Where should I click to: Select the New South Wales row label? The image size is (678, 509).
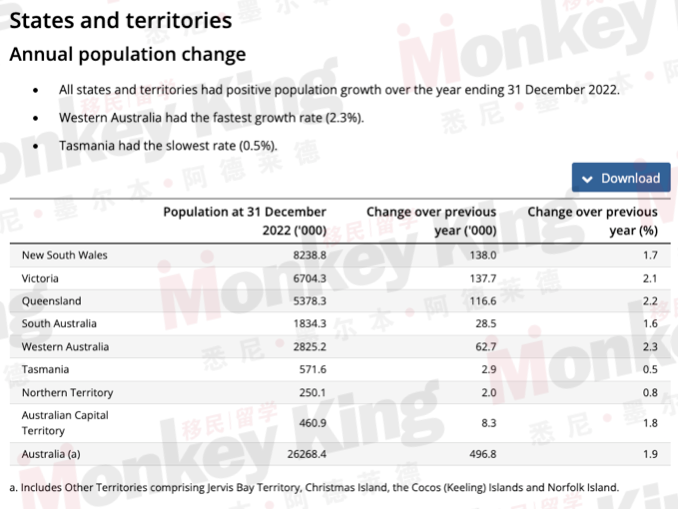click(x=64, y=255)
